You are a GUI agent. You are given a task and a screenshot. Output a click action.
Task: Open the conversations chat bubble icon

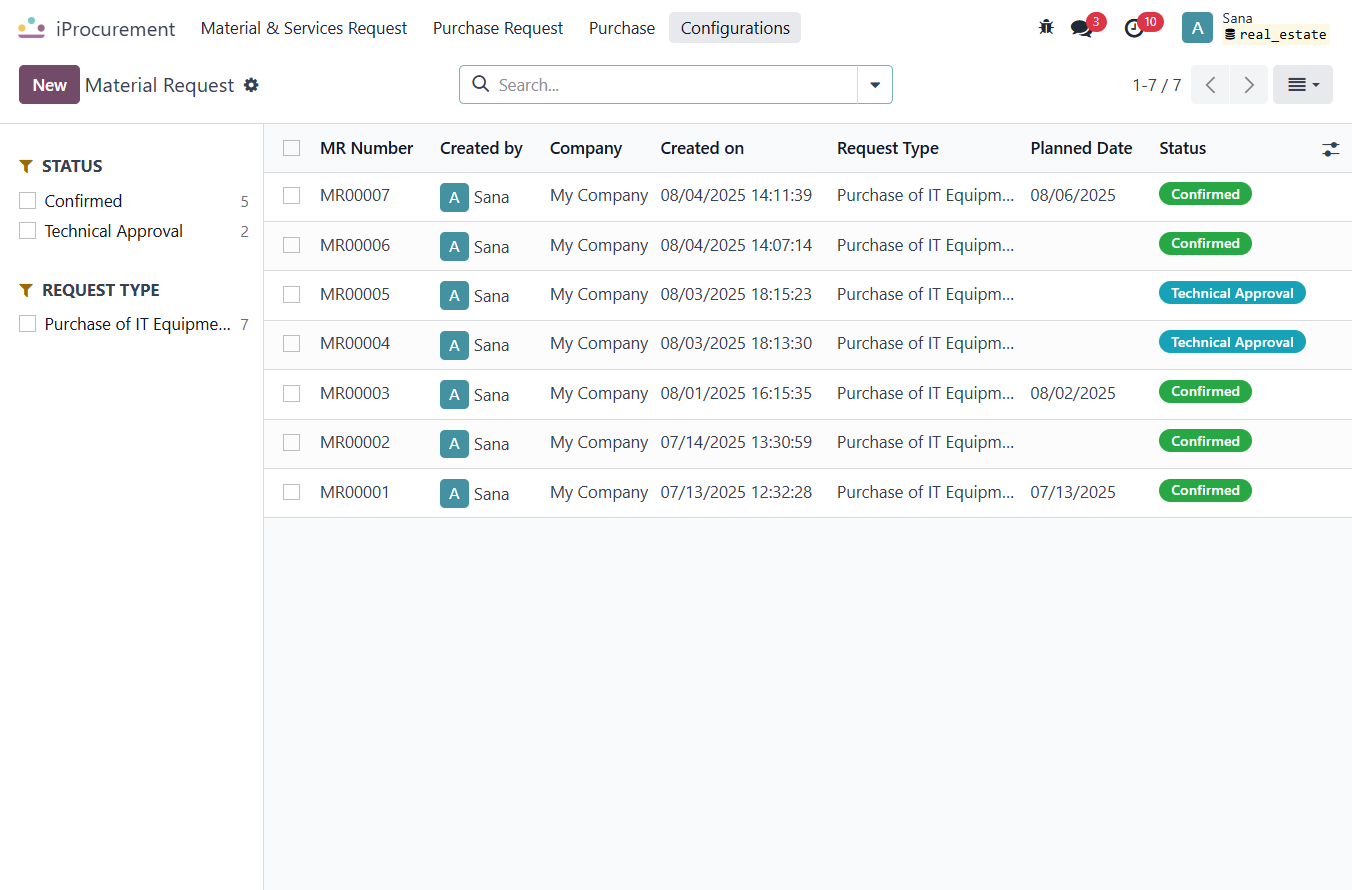(1082, 28)
